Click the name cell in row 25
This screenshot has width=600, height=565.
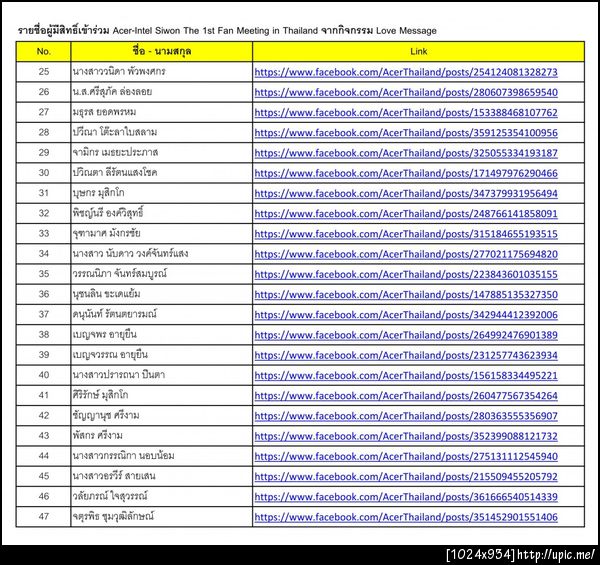[x=161, y=72]
